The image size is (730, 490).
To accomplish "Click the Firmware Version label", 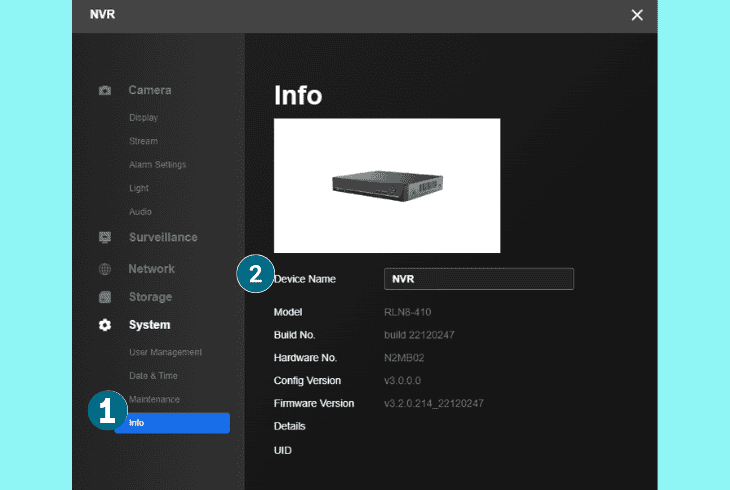I will pyautogui.click(x=314, y=403).
